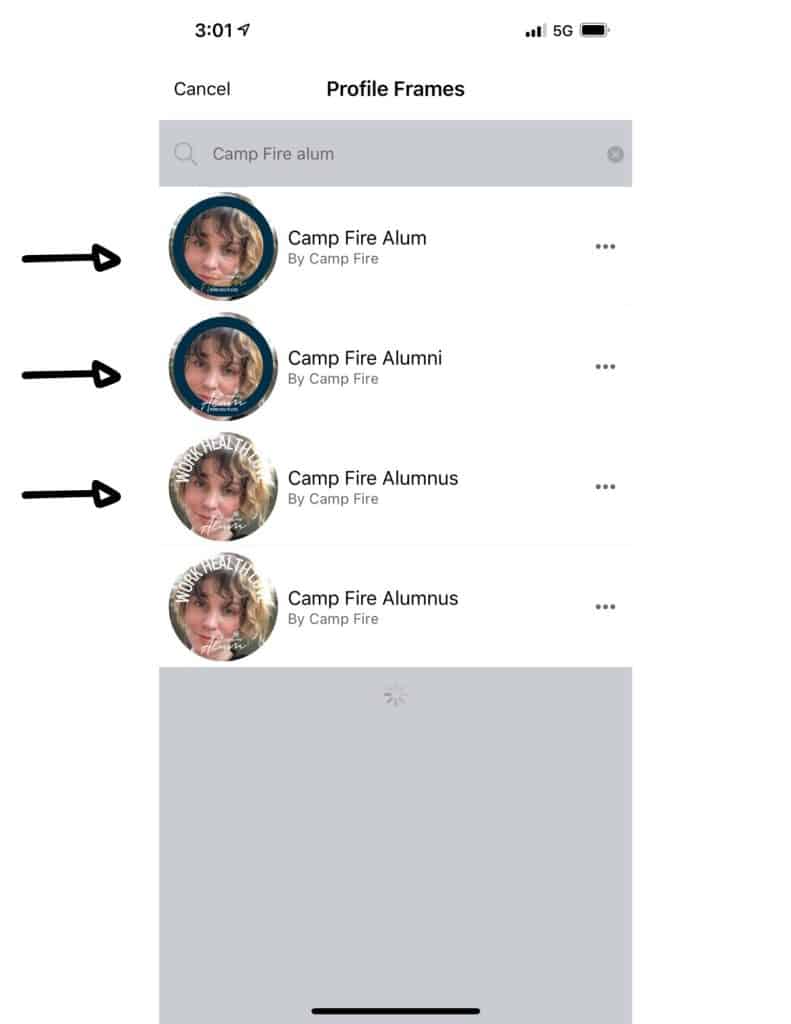
Task: Open more options for first Camp Fire Alumnus
Action: (605, 487)
